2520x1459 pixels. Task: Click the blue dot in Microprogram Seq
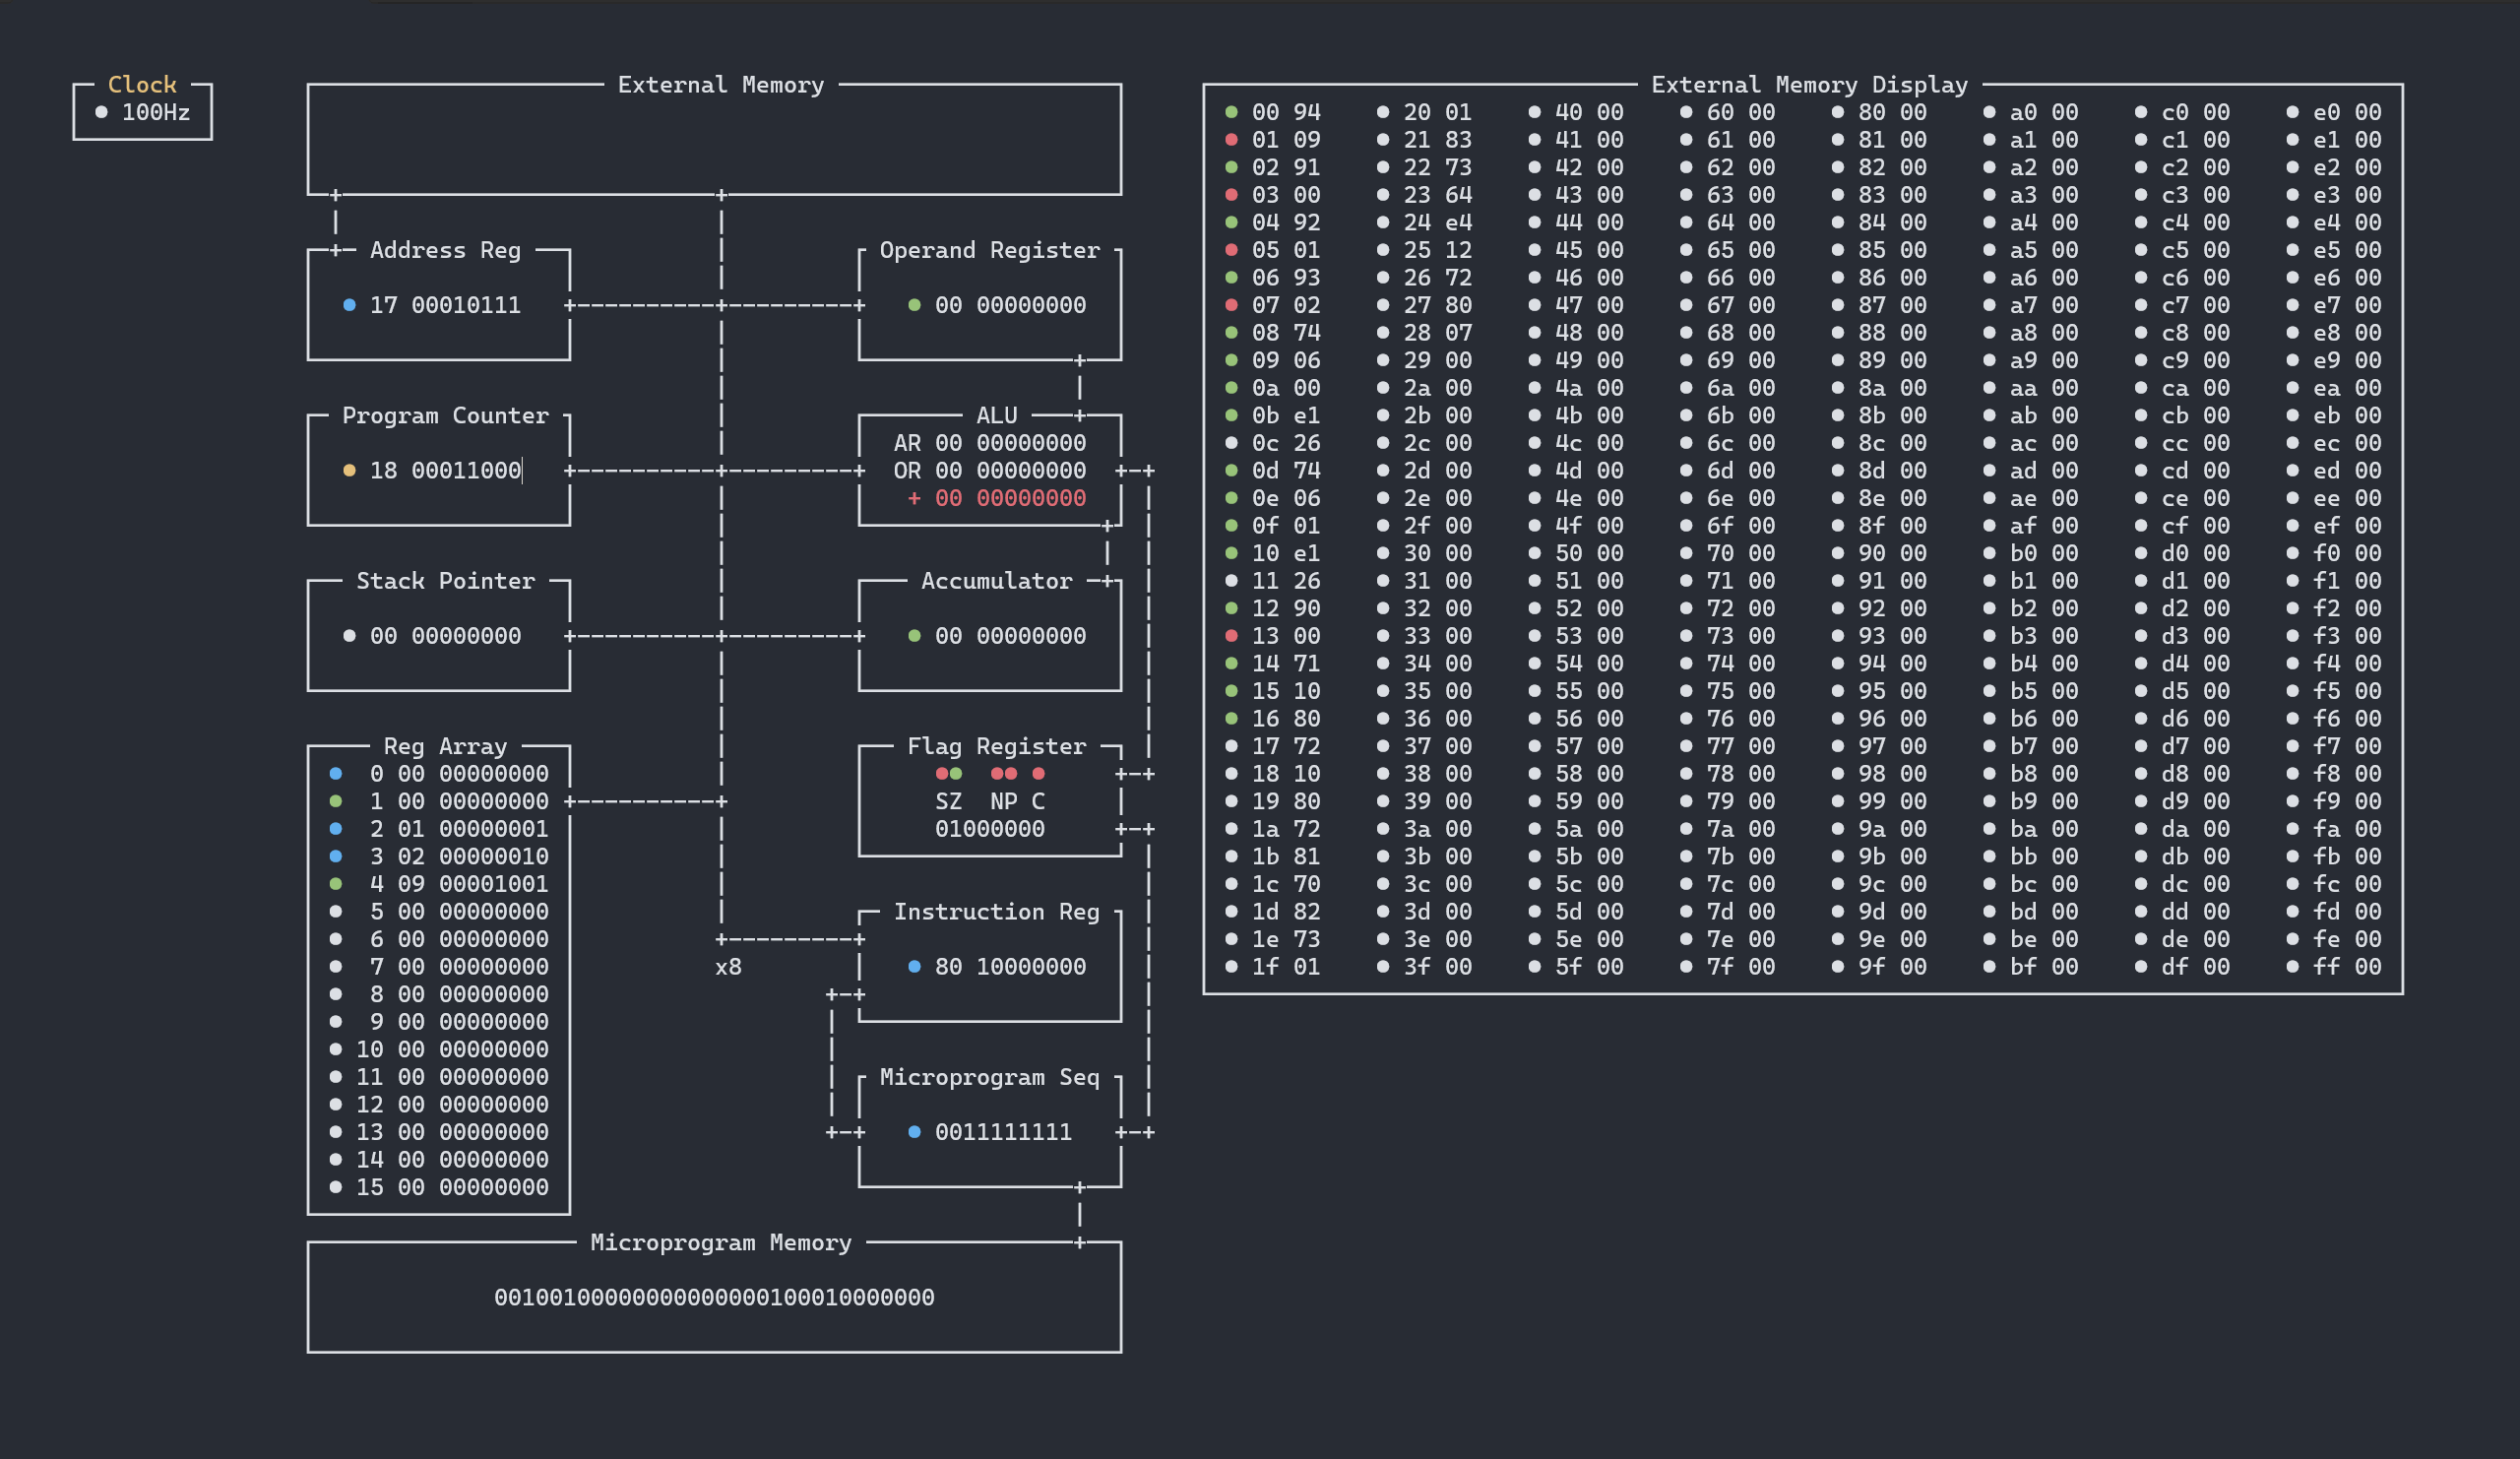[x=914, y=1132]
